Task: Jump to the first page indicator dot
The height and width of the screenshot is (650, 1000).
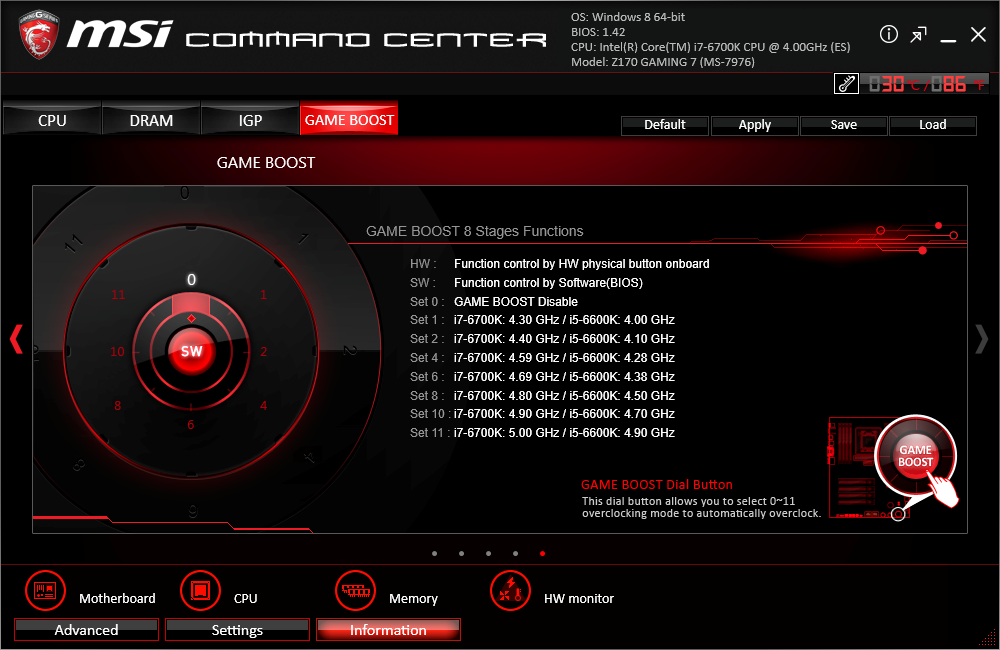Action: (x=434, y=554)
